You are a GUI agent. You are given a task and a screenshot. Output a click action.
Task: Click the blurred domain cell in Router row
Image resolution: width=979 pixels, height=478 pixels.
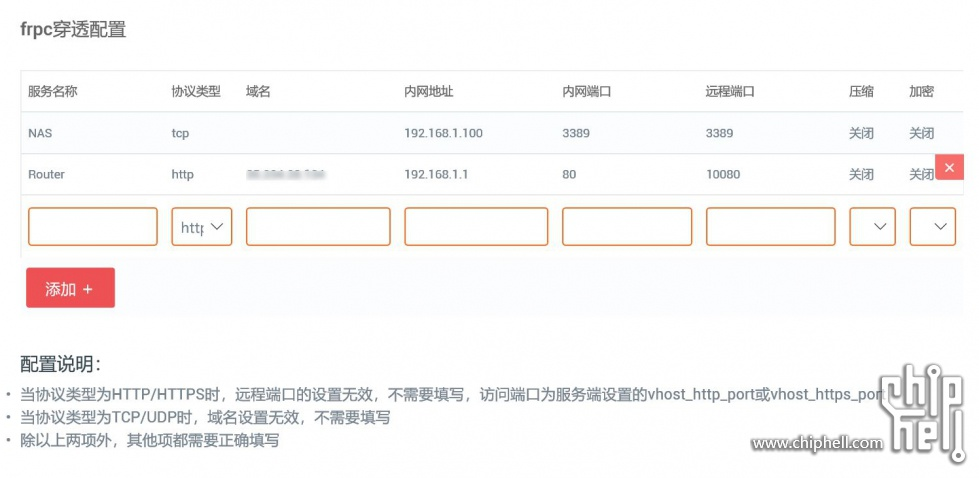pyautogui.click(x=286, y=174)
